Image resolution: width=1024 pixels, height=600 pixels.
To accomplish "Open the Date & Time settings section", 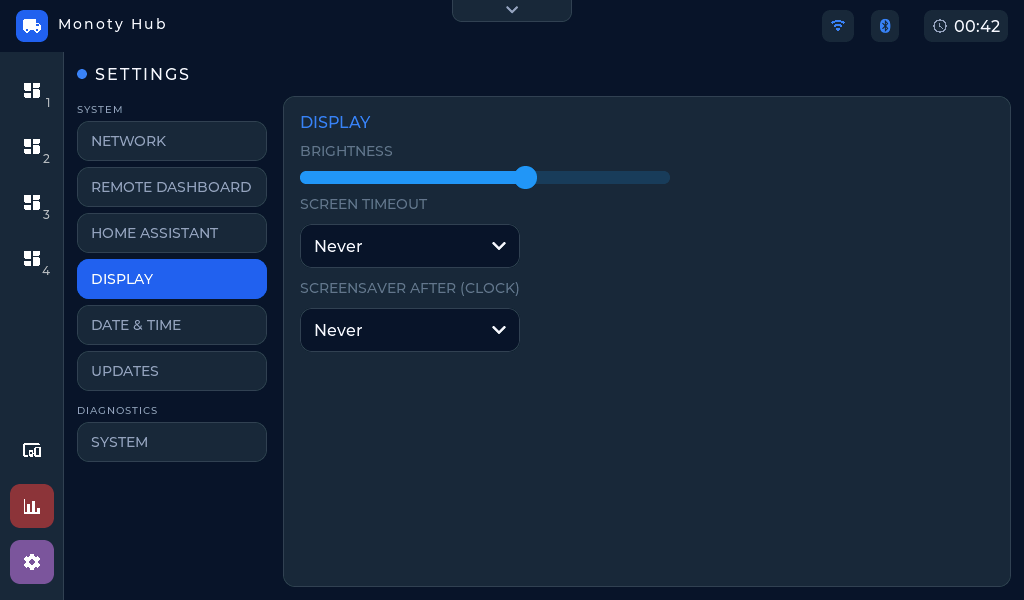I will point(172,325).
